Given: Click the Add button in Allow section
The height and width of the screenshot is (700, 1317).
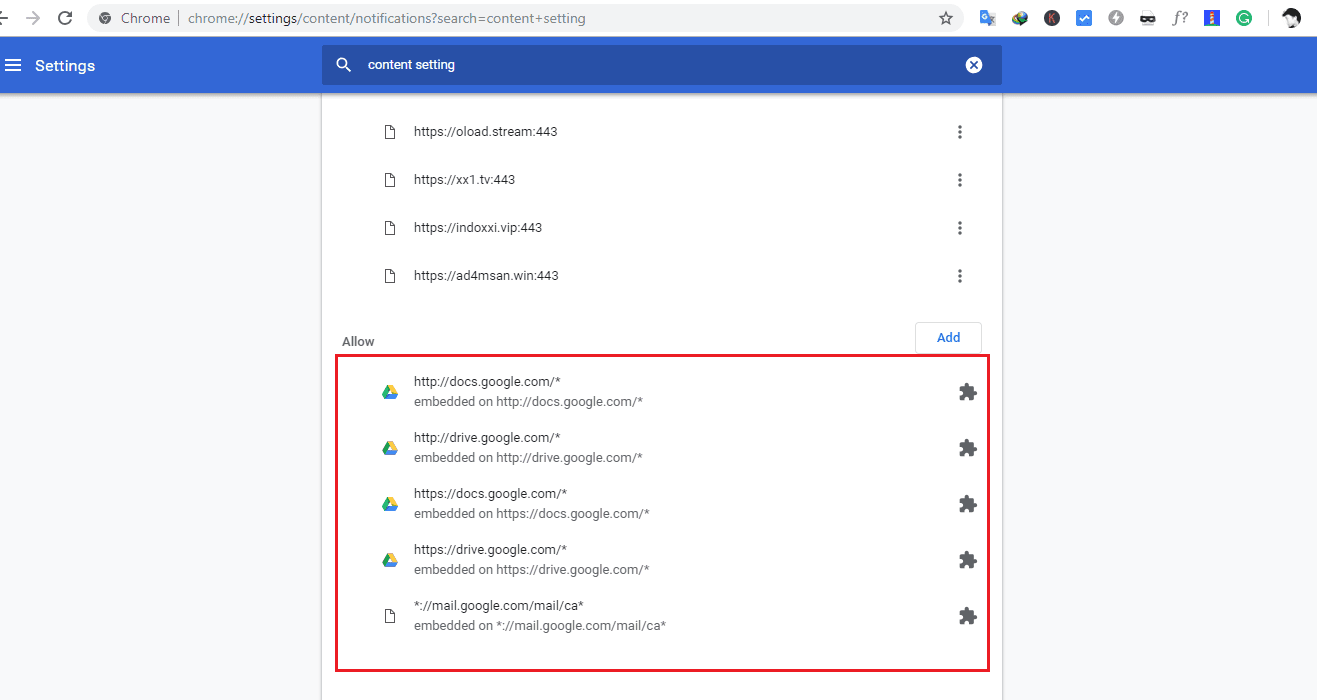Looking at the screenshot, I should [x=948, y=338].
